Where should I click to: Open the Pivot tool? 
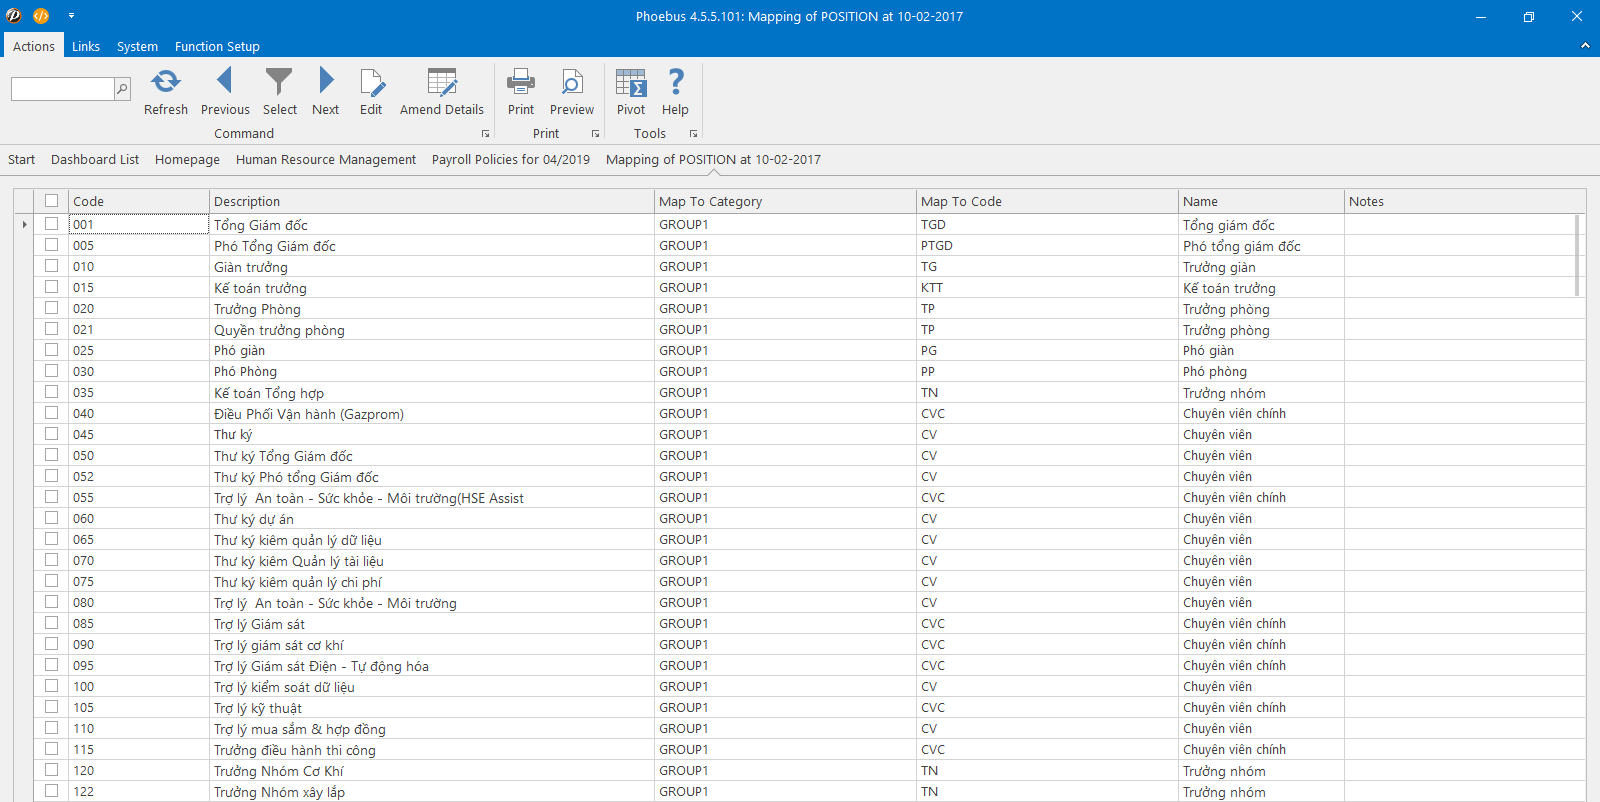click(x=631, y=82)
